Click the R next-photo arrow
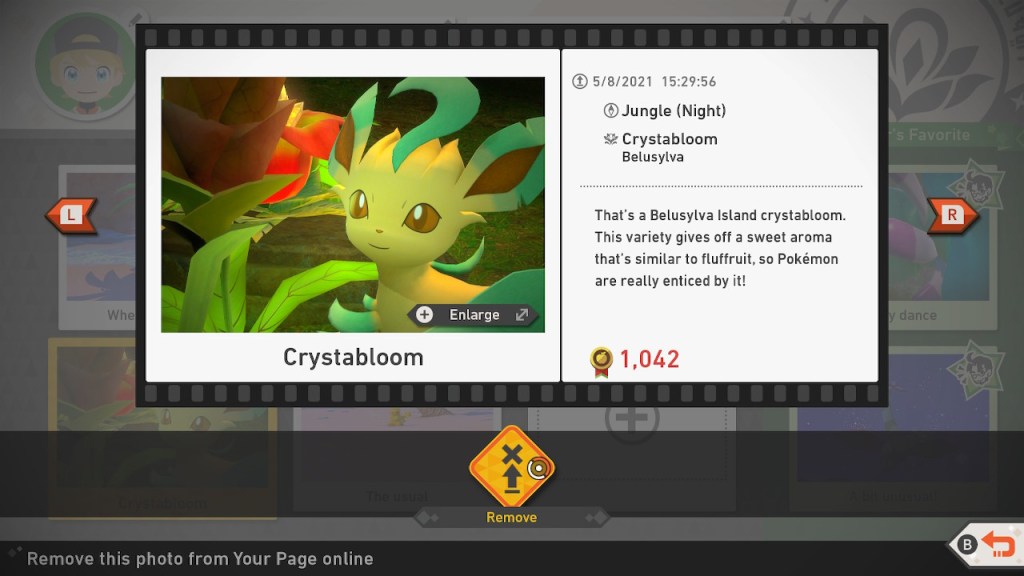Viewport: 1024px width, 576px height. (952, 215)
